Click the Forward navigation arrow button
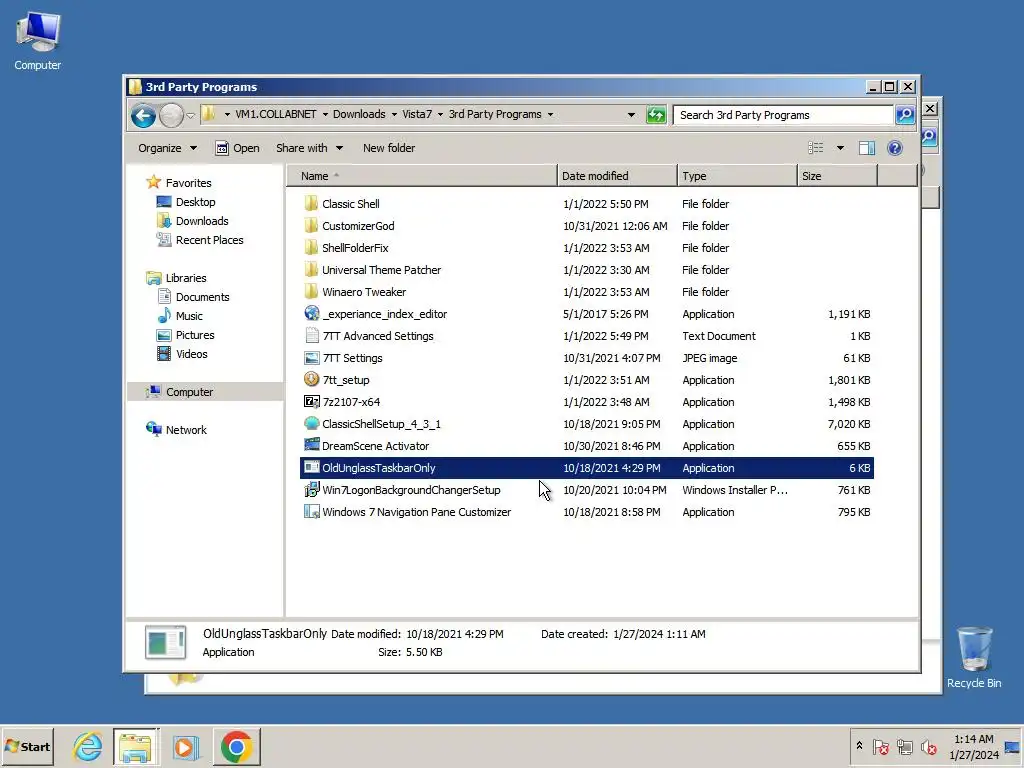The height and width of the screenshot is (768, 1024). (x=171, y=116)
